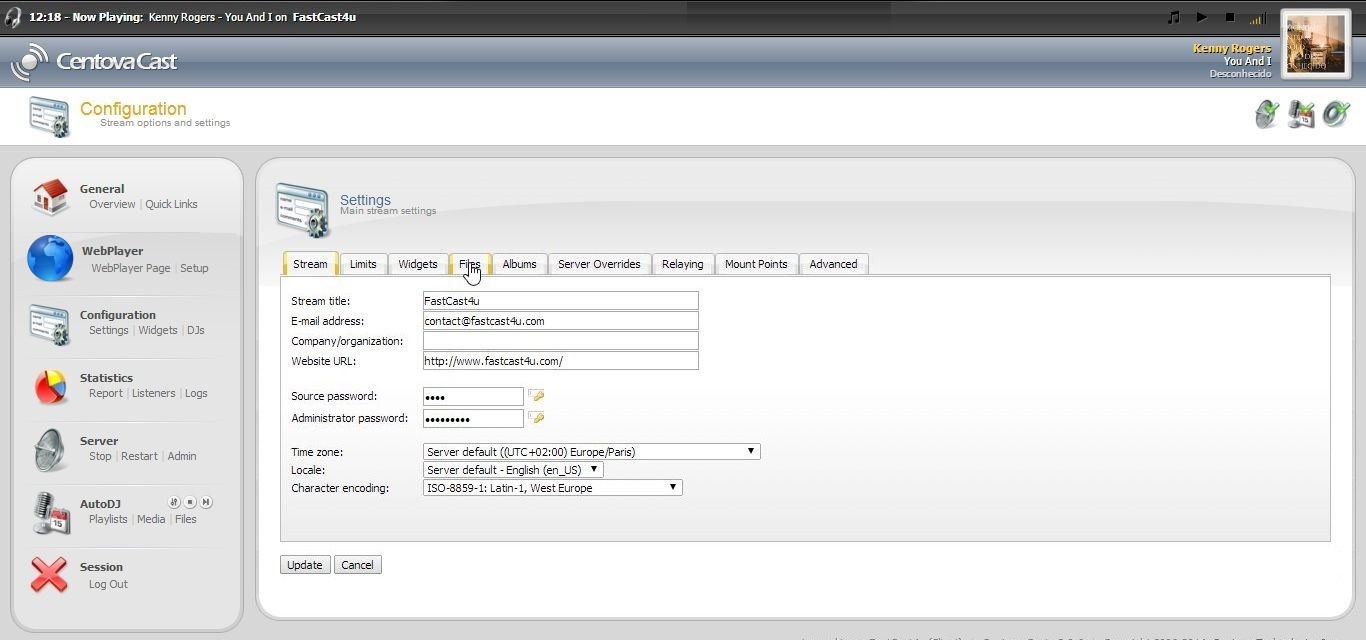Image resolution: width=1366 pixels, height=640 pixels.
Task: Click the Configuration header icon
Action: tap(49, 116)
